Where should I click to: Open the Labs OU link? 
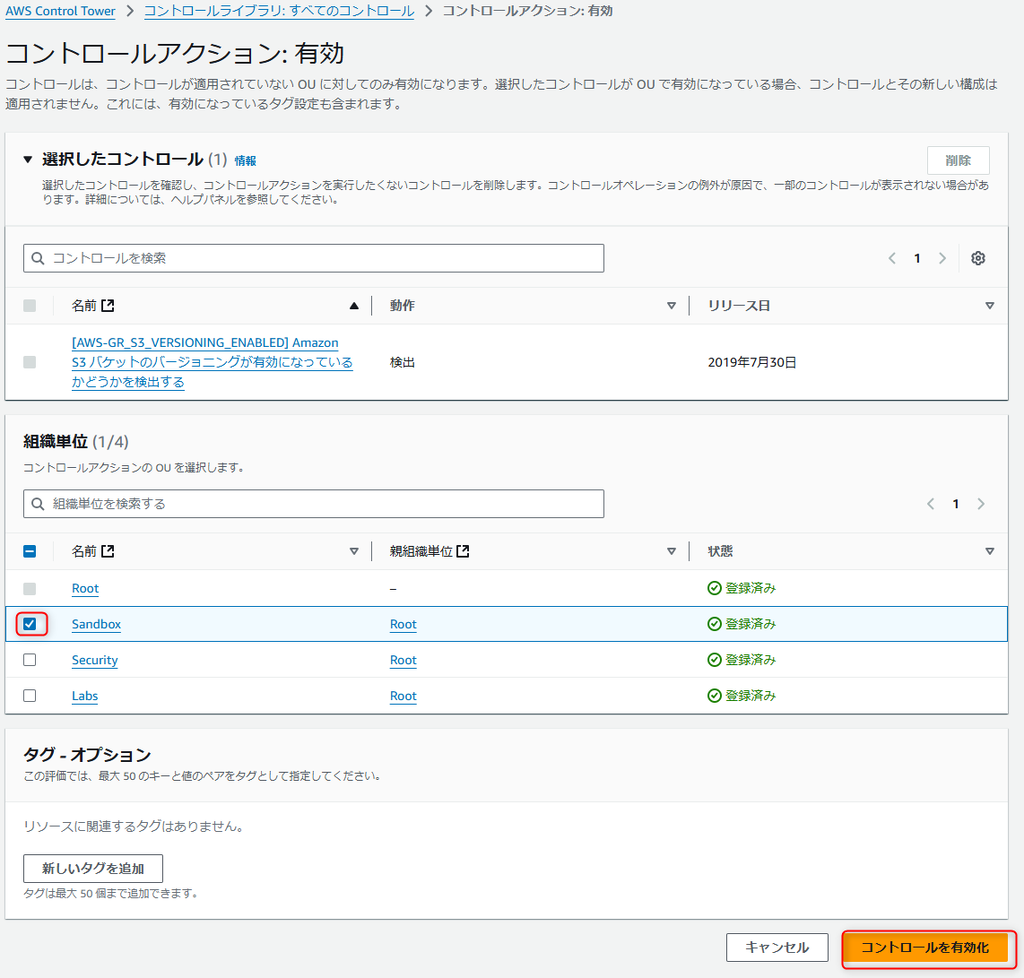(85, 697)
